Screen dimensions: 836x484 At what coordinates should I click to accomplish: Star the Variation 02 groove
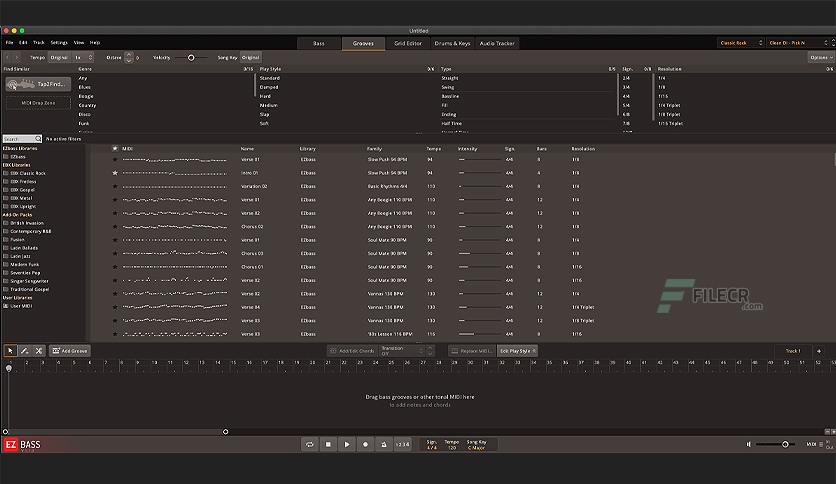115,186
